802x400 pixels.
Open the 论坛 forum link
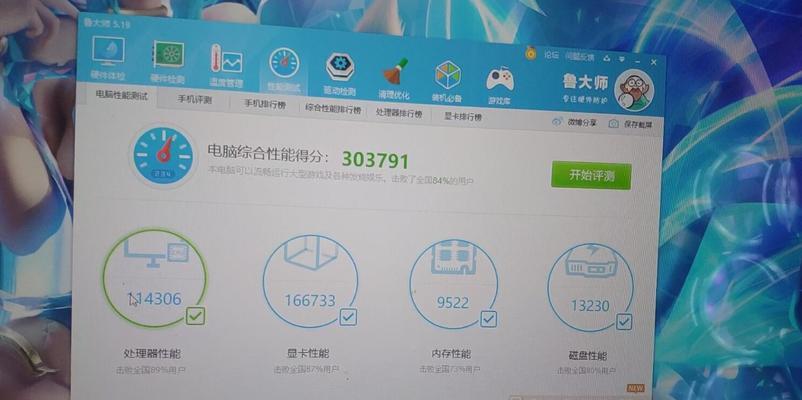(x=551, y=55)
